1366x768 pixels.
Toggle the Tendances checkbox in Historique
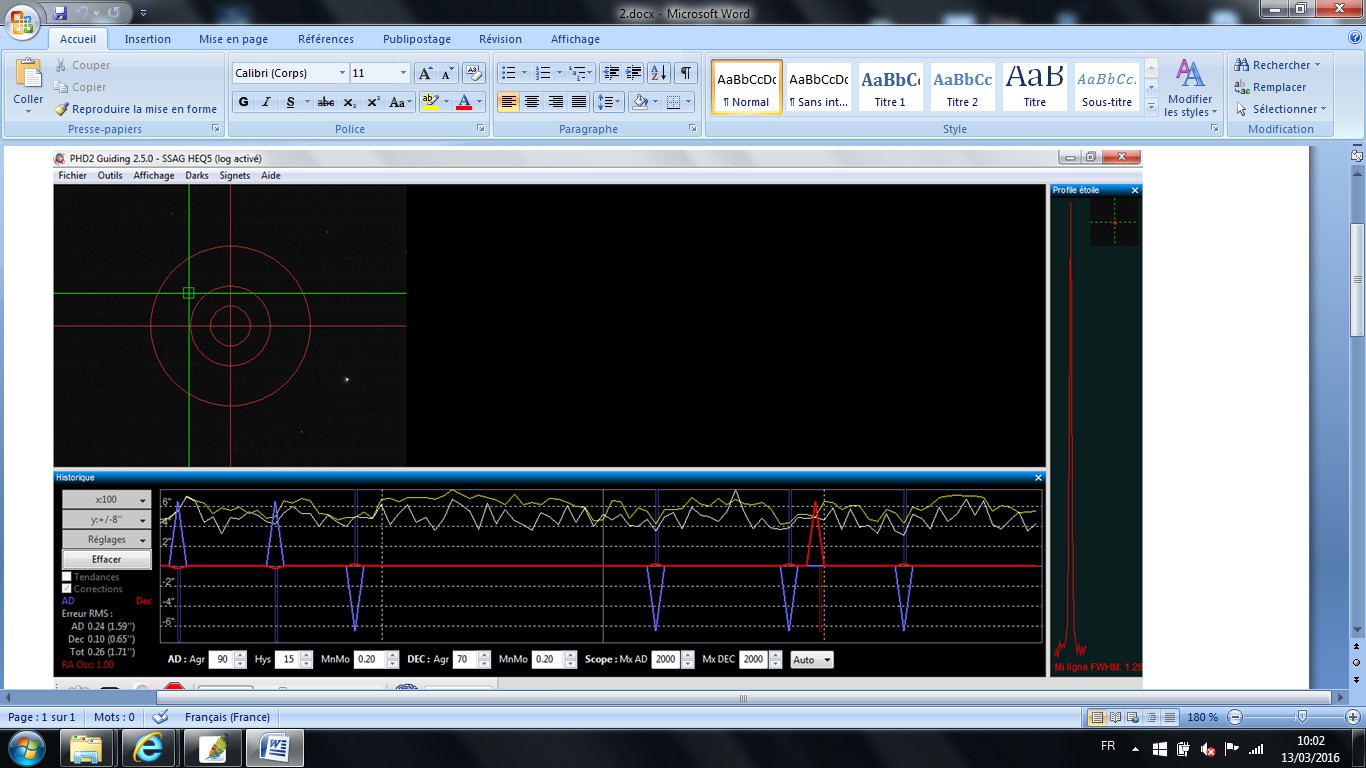click(x=67, y=577)
